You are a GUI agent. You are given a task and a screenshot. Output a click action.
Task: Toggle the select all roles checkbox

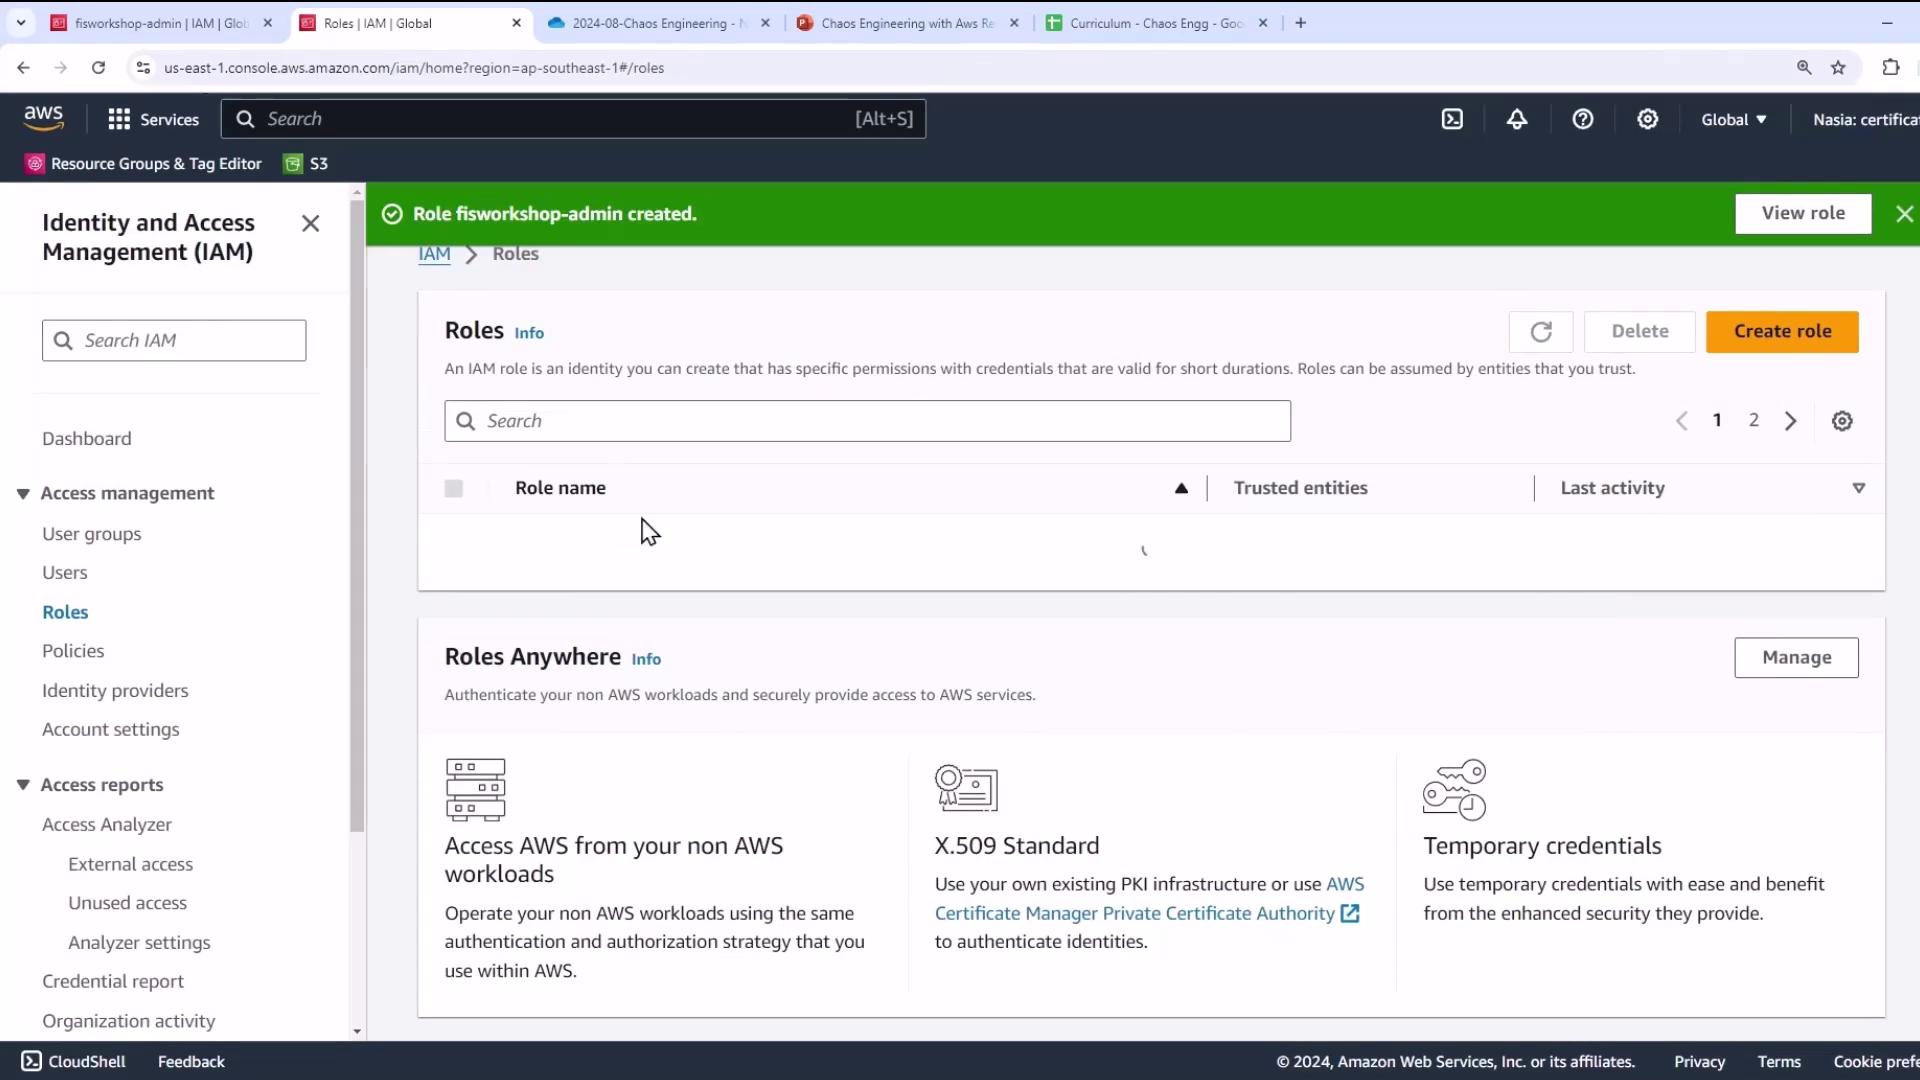pos(454,488)
